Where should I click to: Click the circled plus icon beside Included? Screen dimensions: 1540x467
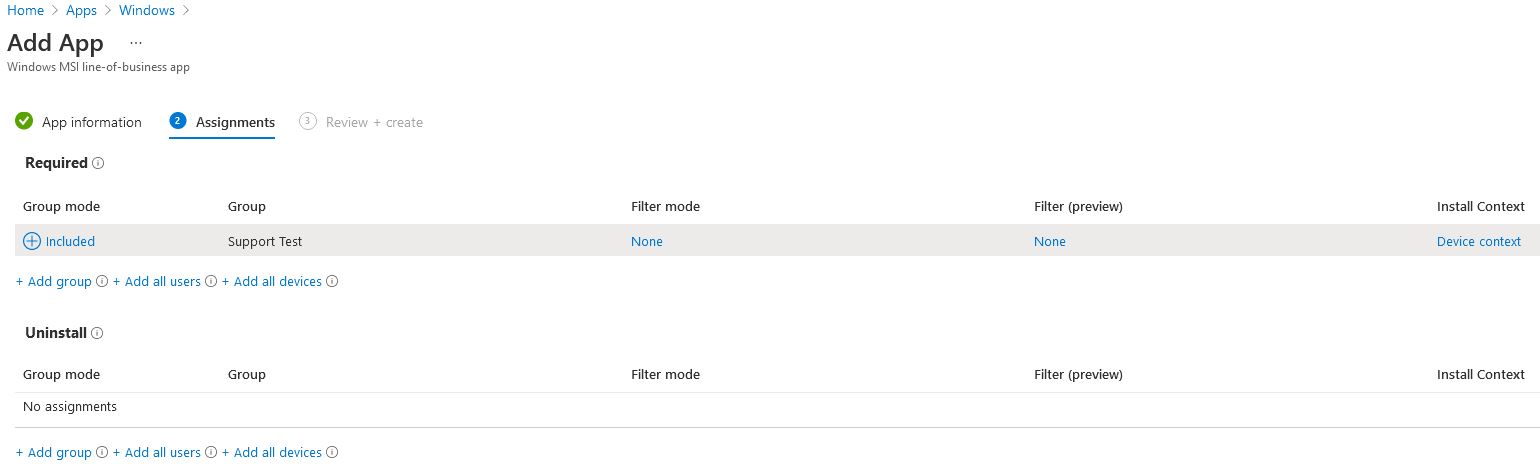coord(32,241)
